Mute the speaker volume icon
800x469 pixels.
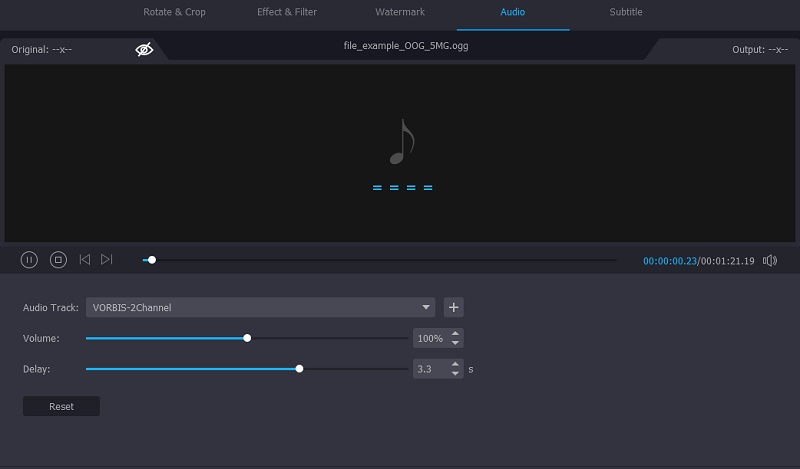[x=769, y=261]
